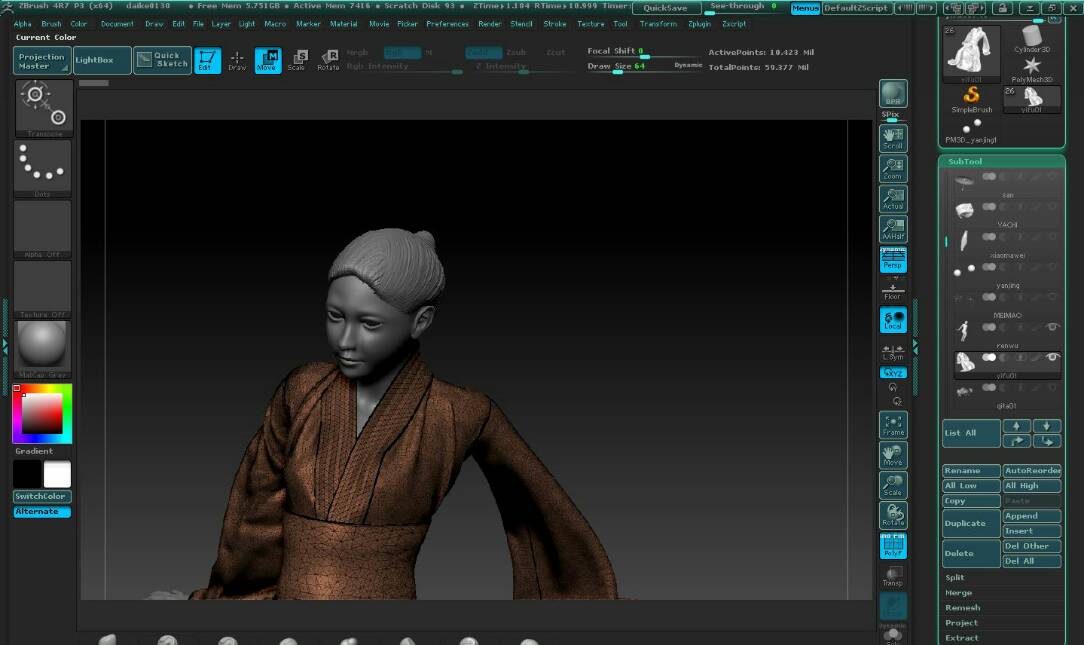The height and width of the screenshot is (645, 1084).
Task: Expand the Split section
Action: (x=956, y=577)
